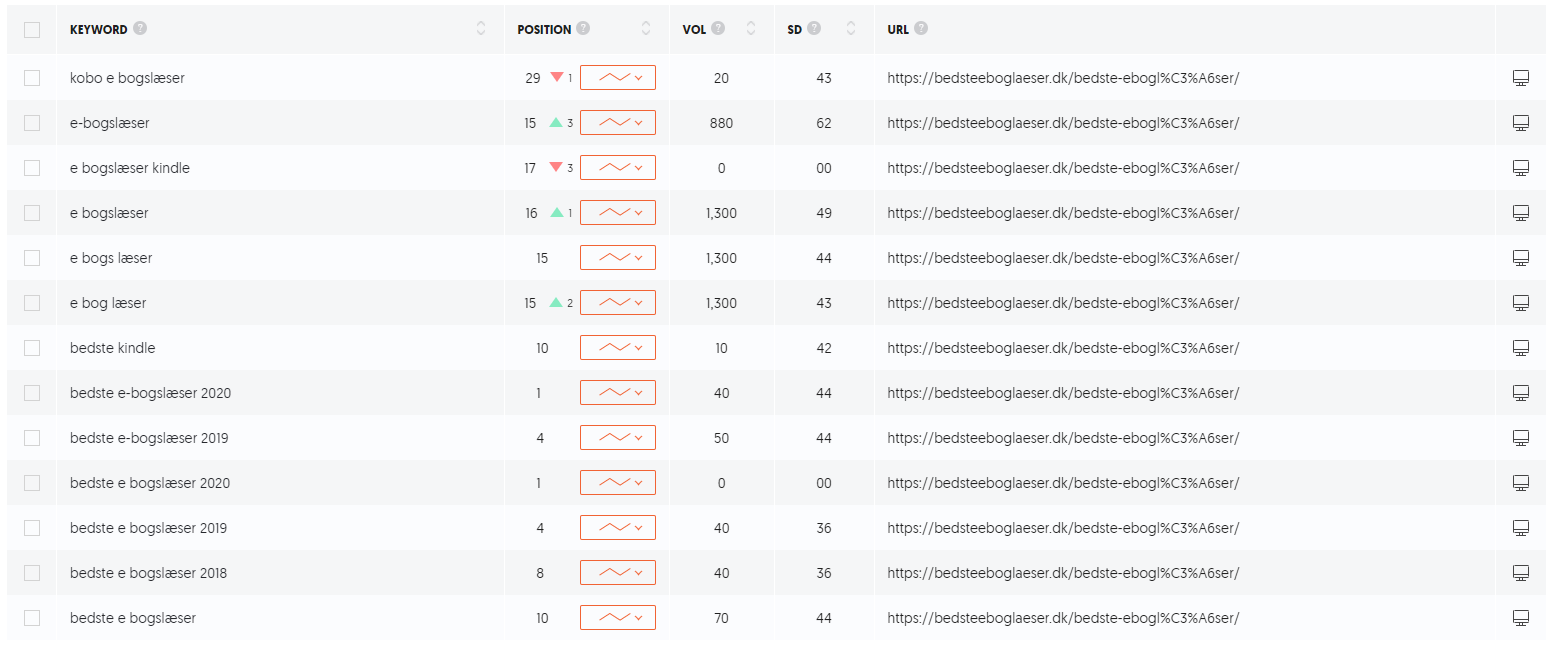Image resolution: width=1549 pixels, height=653 pixels.
Task: Sort by POSITION column arrows
Action: pos(646,28)
